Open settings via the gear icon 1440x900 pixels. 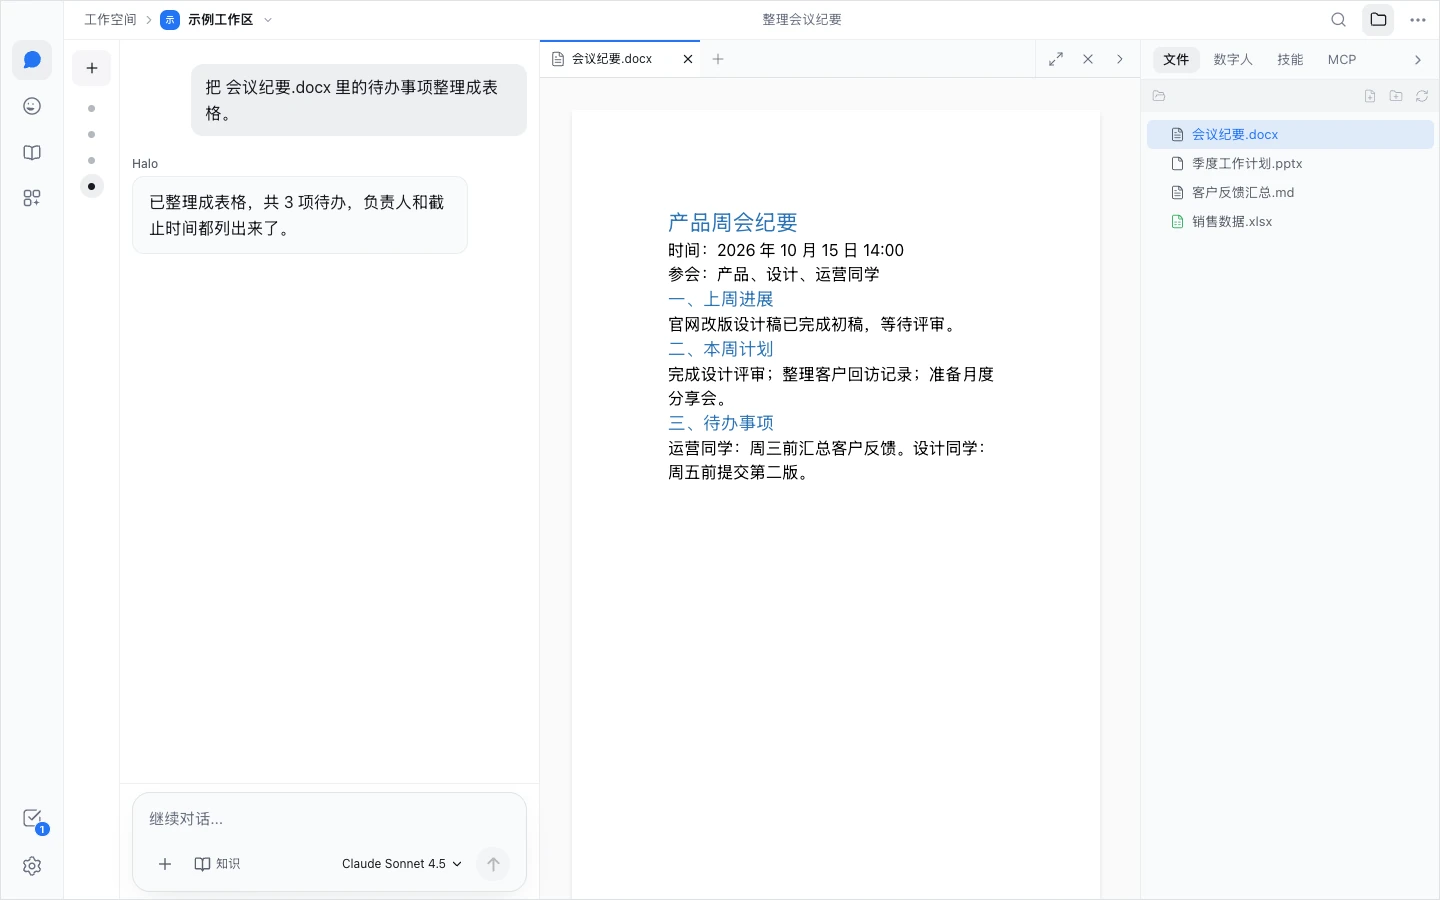[32, 866]
